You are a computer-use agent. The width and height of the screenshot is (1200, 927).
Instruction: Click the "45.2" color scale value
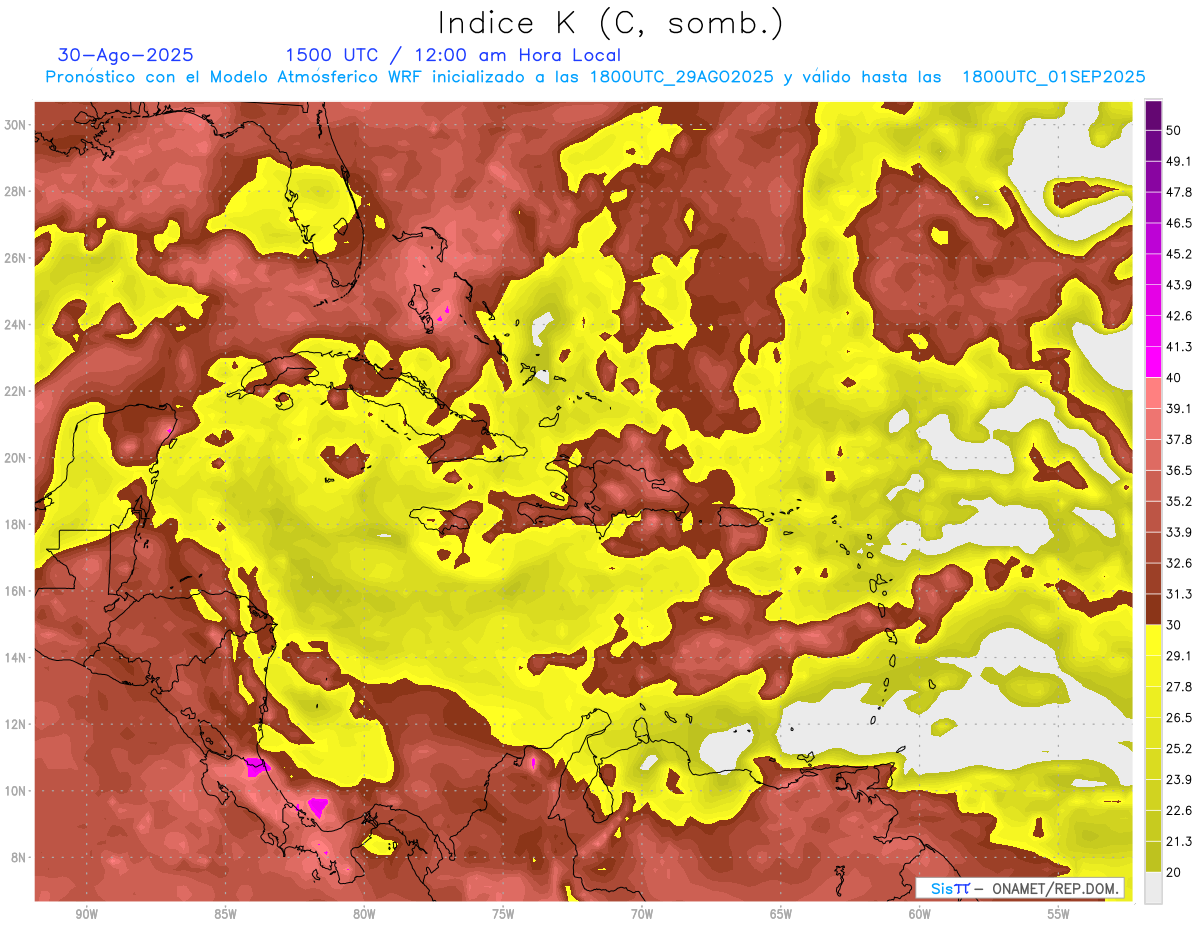click(x=1179, y=254)
